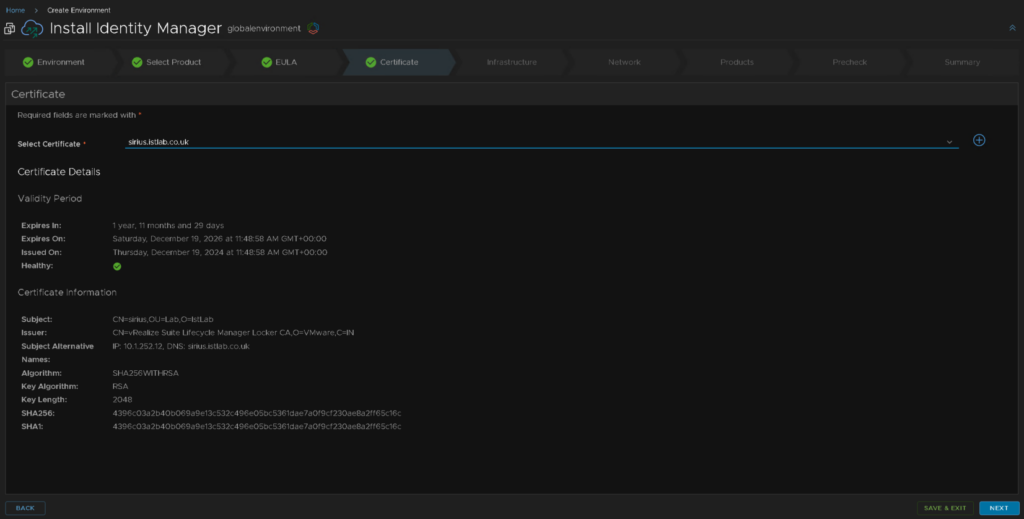Open the Summary wizard step
Screen dimensions: 1024x519
click(x=962, y=62)
